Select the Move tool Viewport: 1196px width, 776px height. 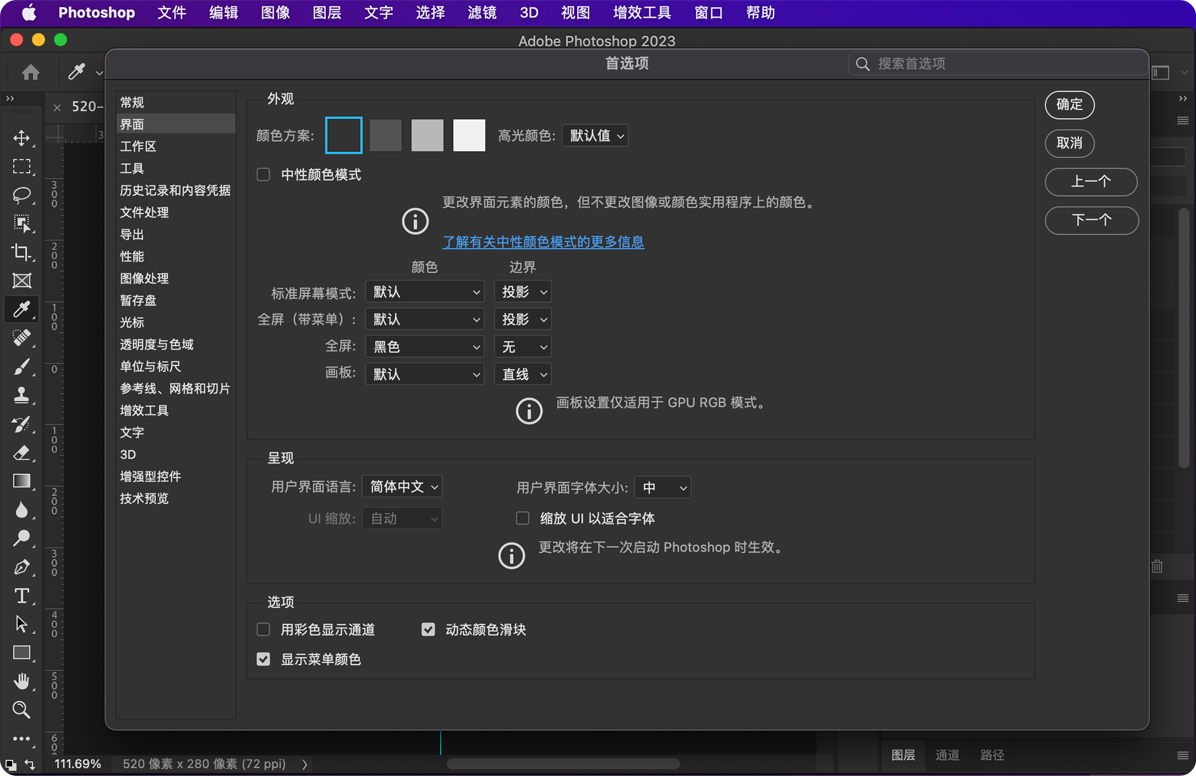click(21, 138)
